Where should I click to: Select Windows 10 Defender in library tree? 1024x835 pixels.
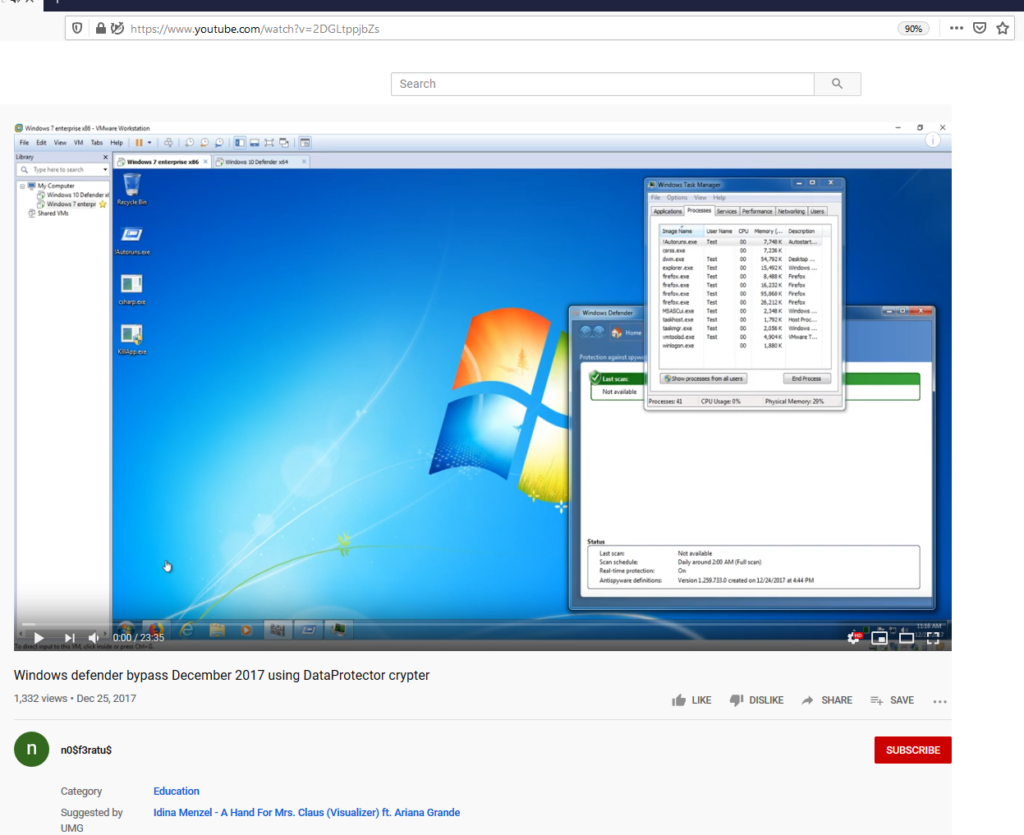73,195
